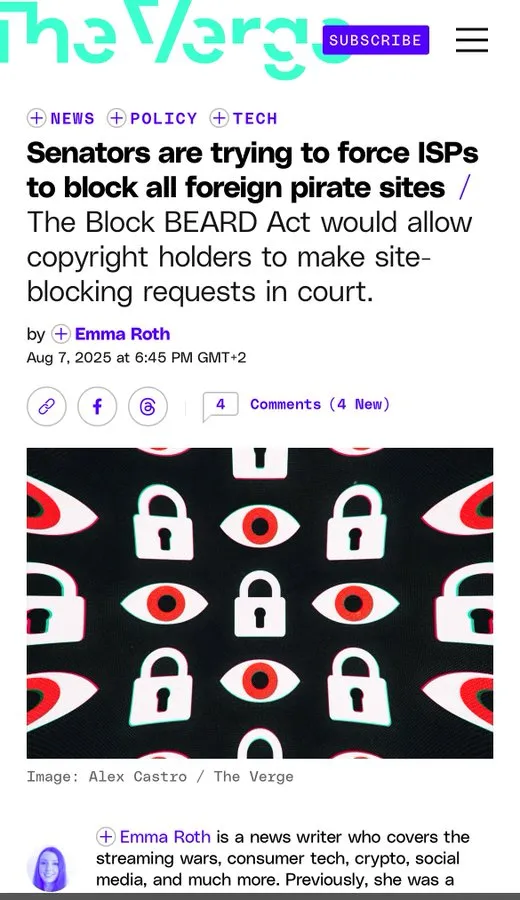Share the article on Threads icon
The height and width of the screenshot is (900, 520).
148,406
